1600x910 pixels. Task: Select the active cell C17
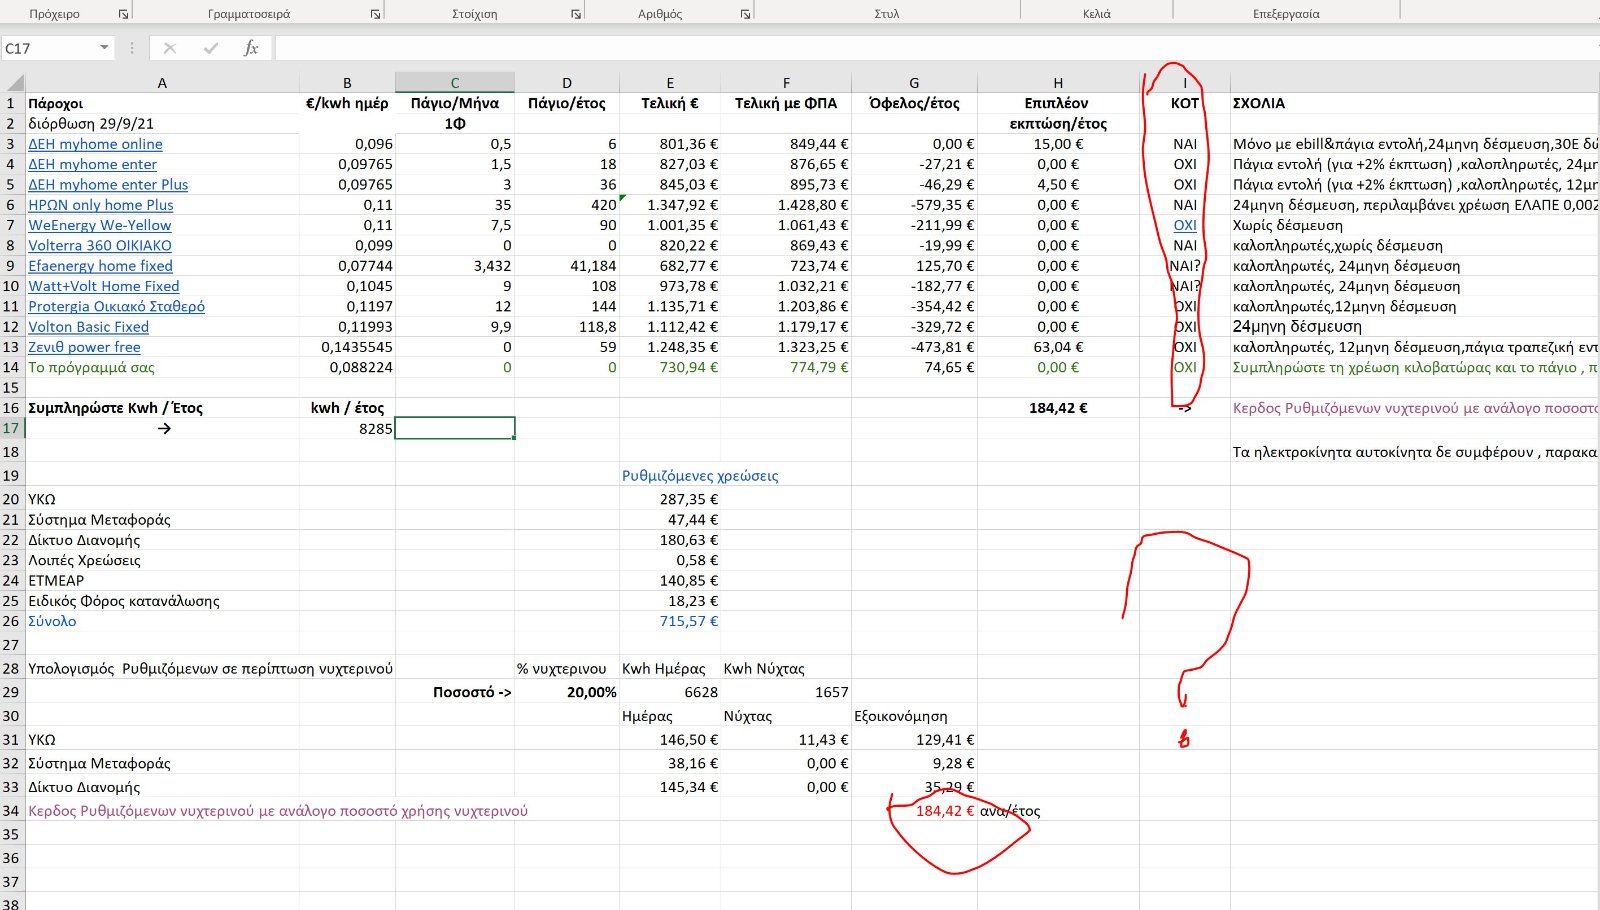tap(455, 428)
